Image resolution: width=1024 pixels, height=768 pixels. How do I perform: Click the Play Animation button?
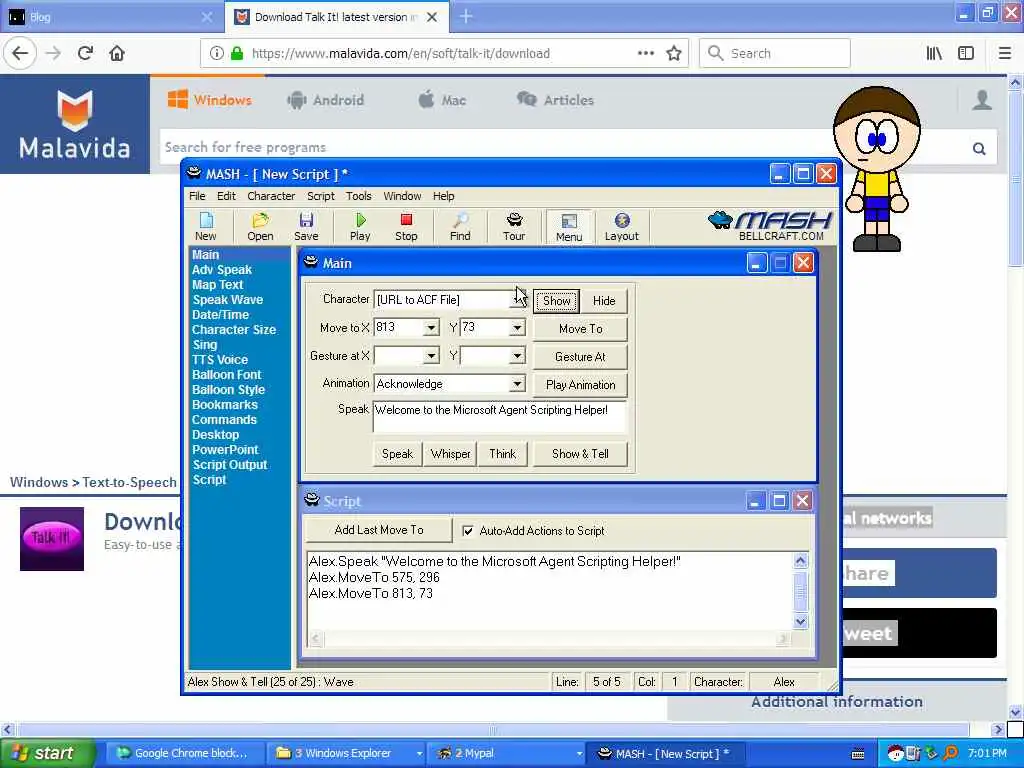point(581,385)
